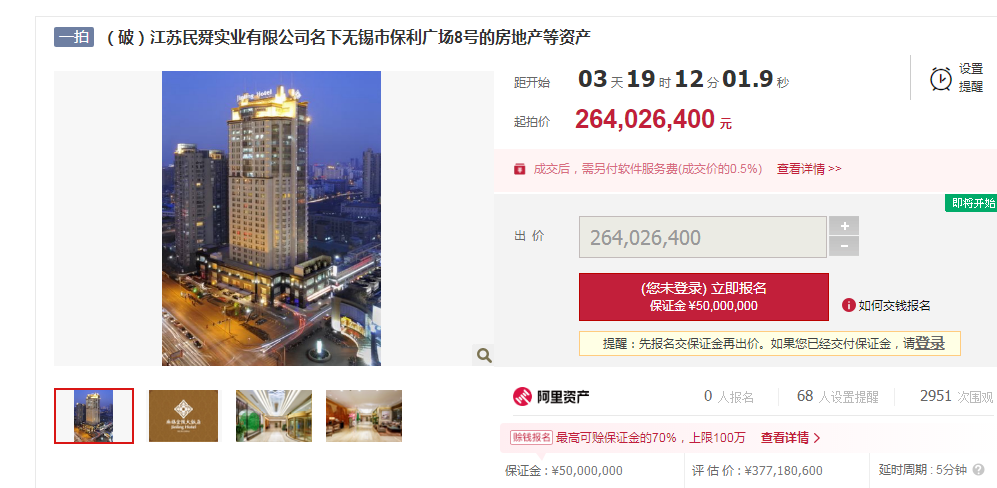Click the red 立即报名 button
This screenshot has width=997, height=488.
pyautogui.click(x=704, y=297)
